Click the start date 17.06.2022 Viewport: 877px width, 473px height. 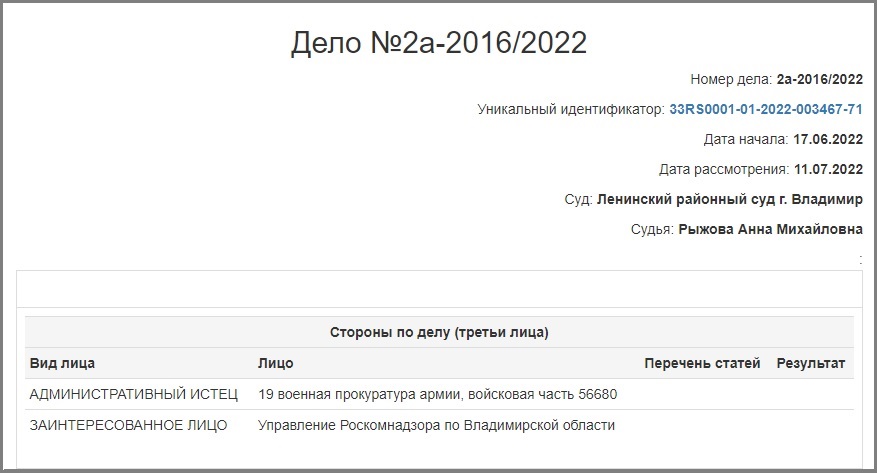point(828,139)
